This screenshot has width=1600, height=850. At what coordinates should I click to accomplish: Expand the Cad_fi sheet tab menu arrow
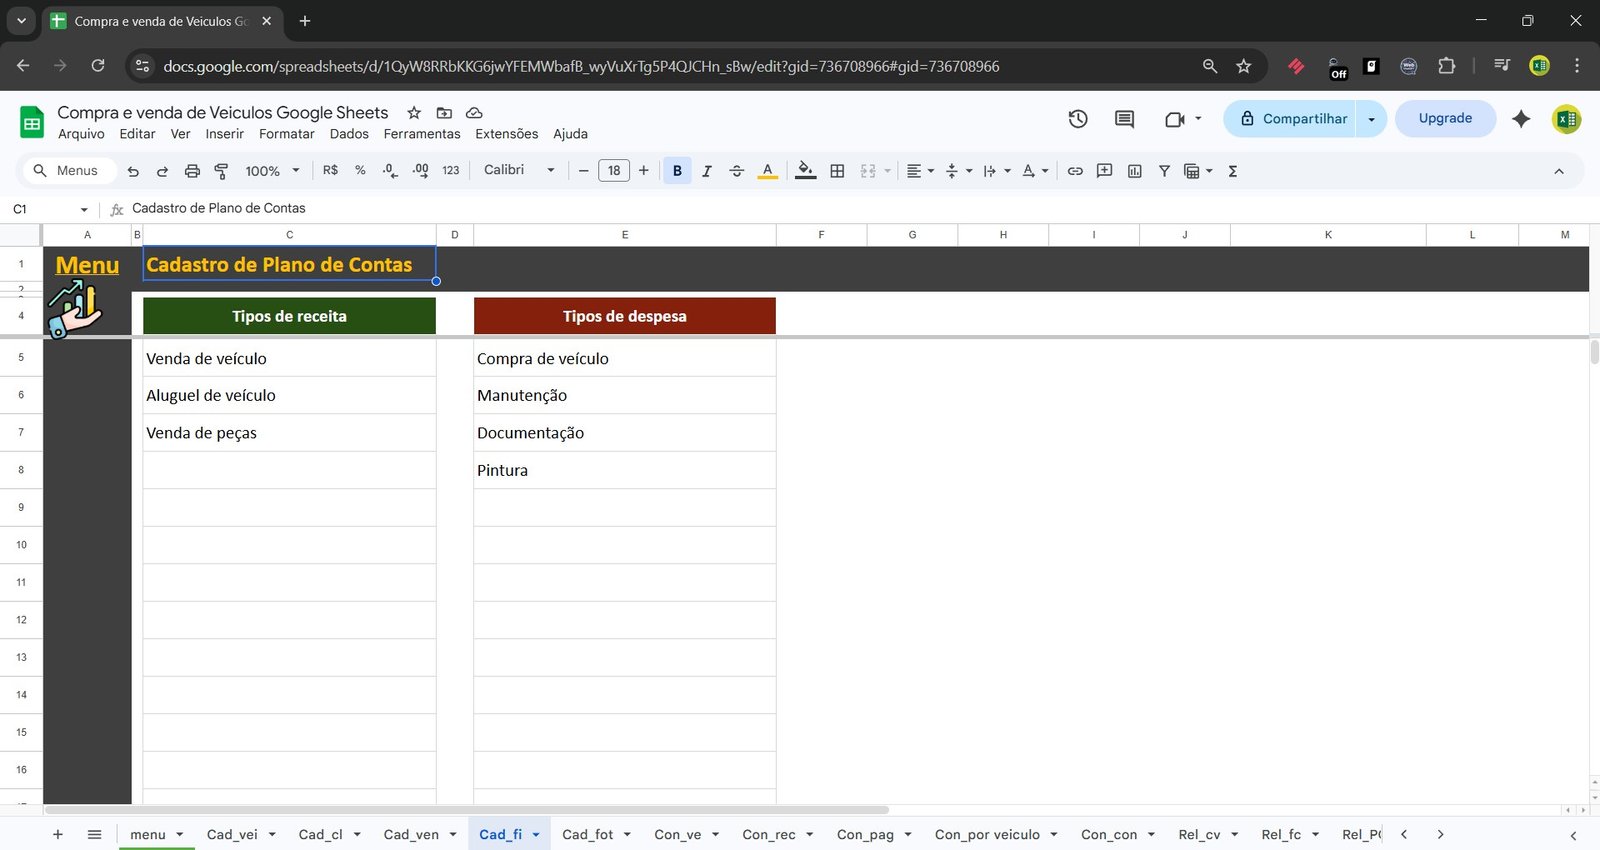pos(536,834)
